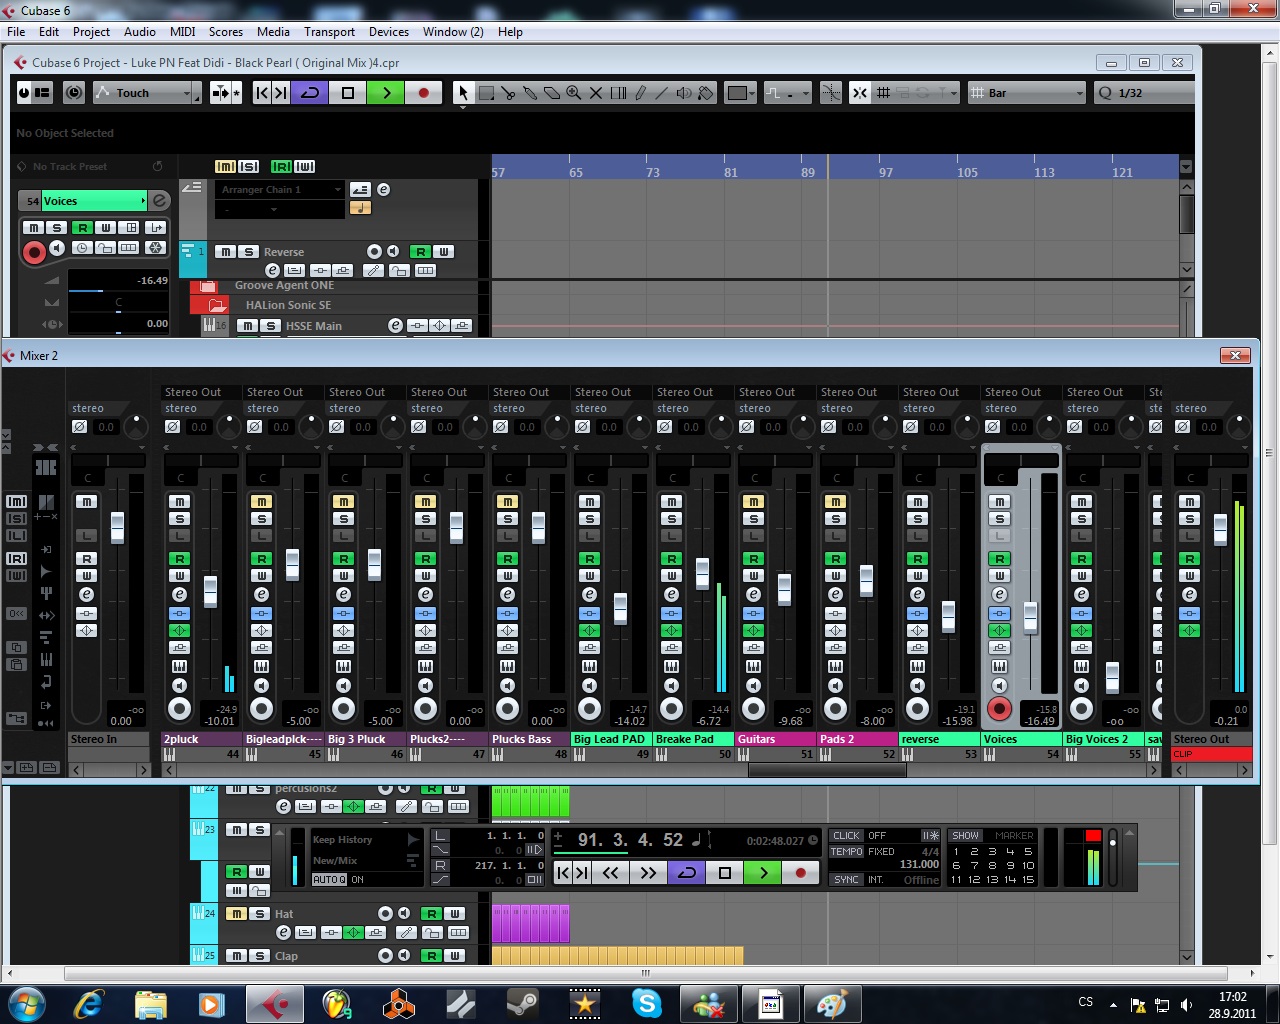Open the MIDI menu
Image resolution: width=1280 pixels, height=1024 pixels.
(182, 31)
